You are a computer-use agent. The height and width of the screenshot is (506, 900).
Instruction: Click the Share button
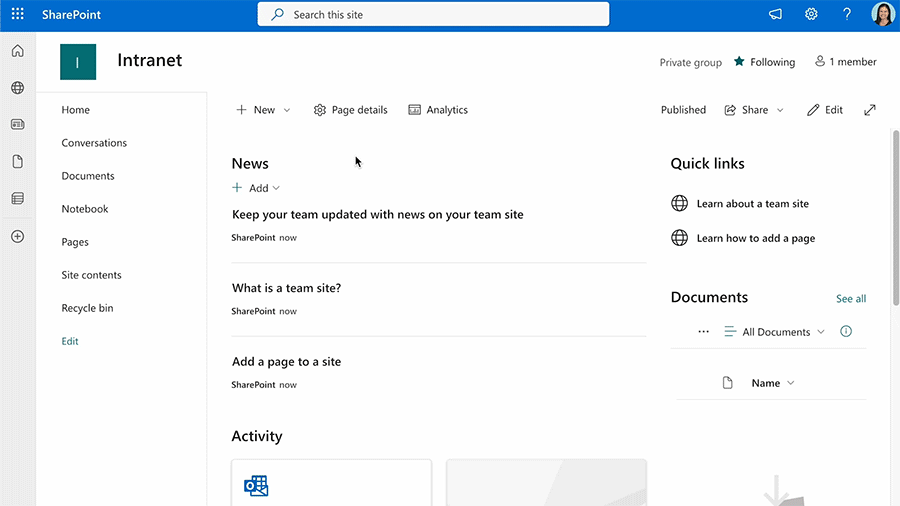pos(746,110)
